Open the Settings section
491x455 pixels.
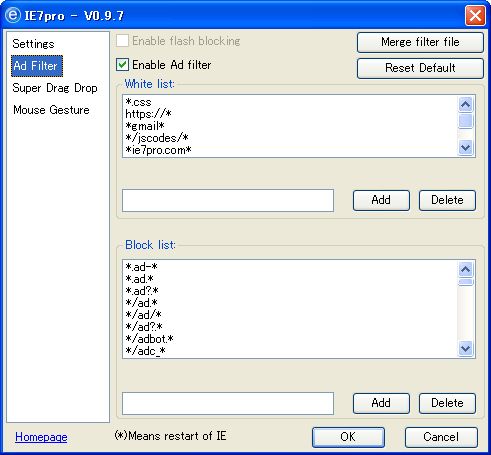[33, 44]
